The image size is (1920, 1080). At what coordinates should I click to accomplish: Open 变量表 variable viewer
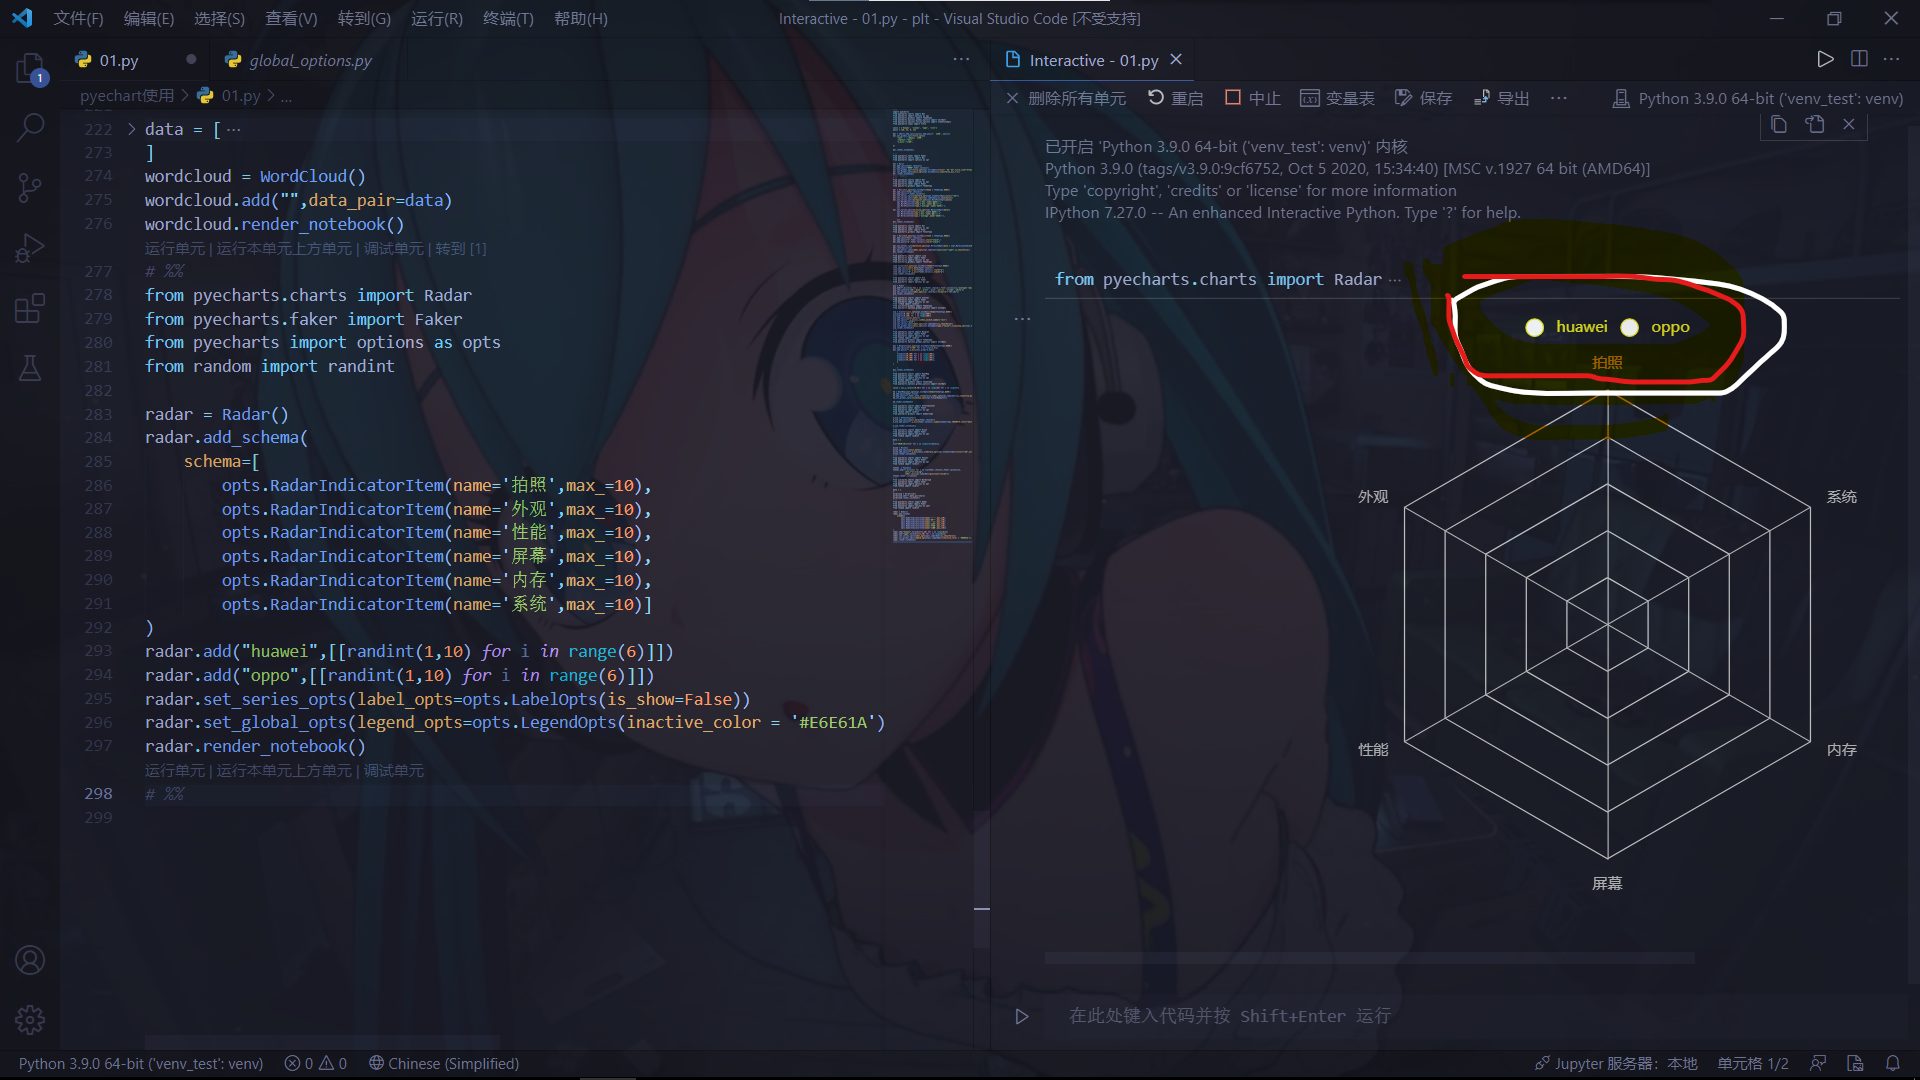(x=1337, y=98)
